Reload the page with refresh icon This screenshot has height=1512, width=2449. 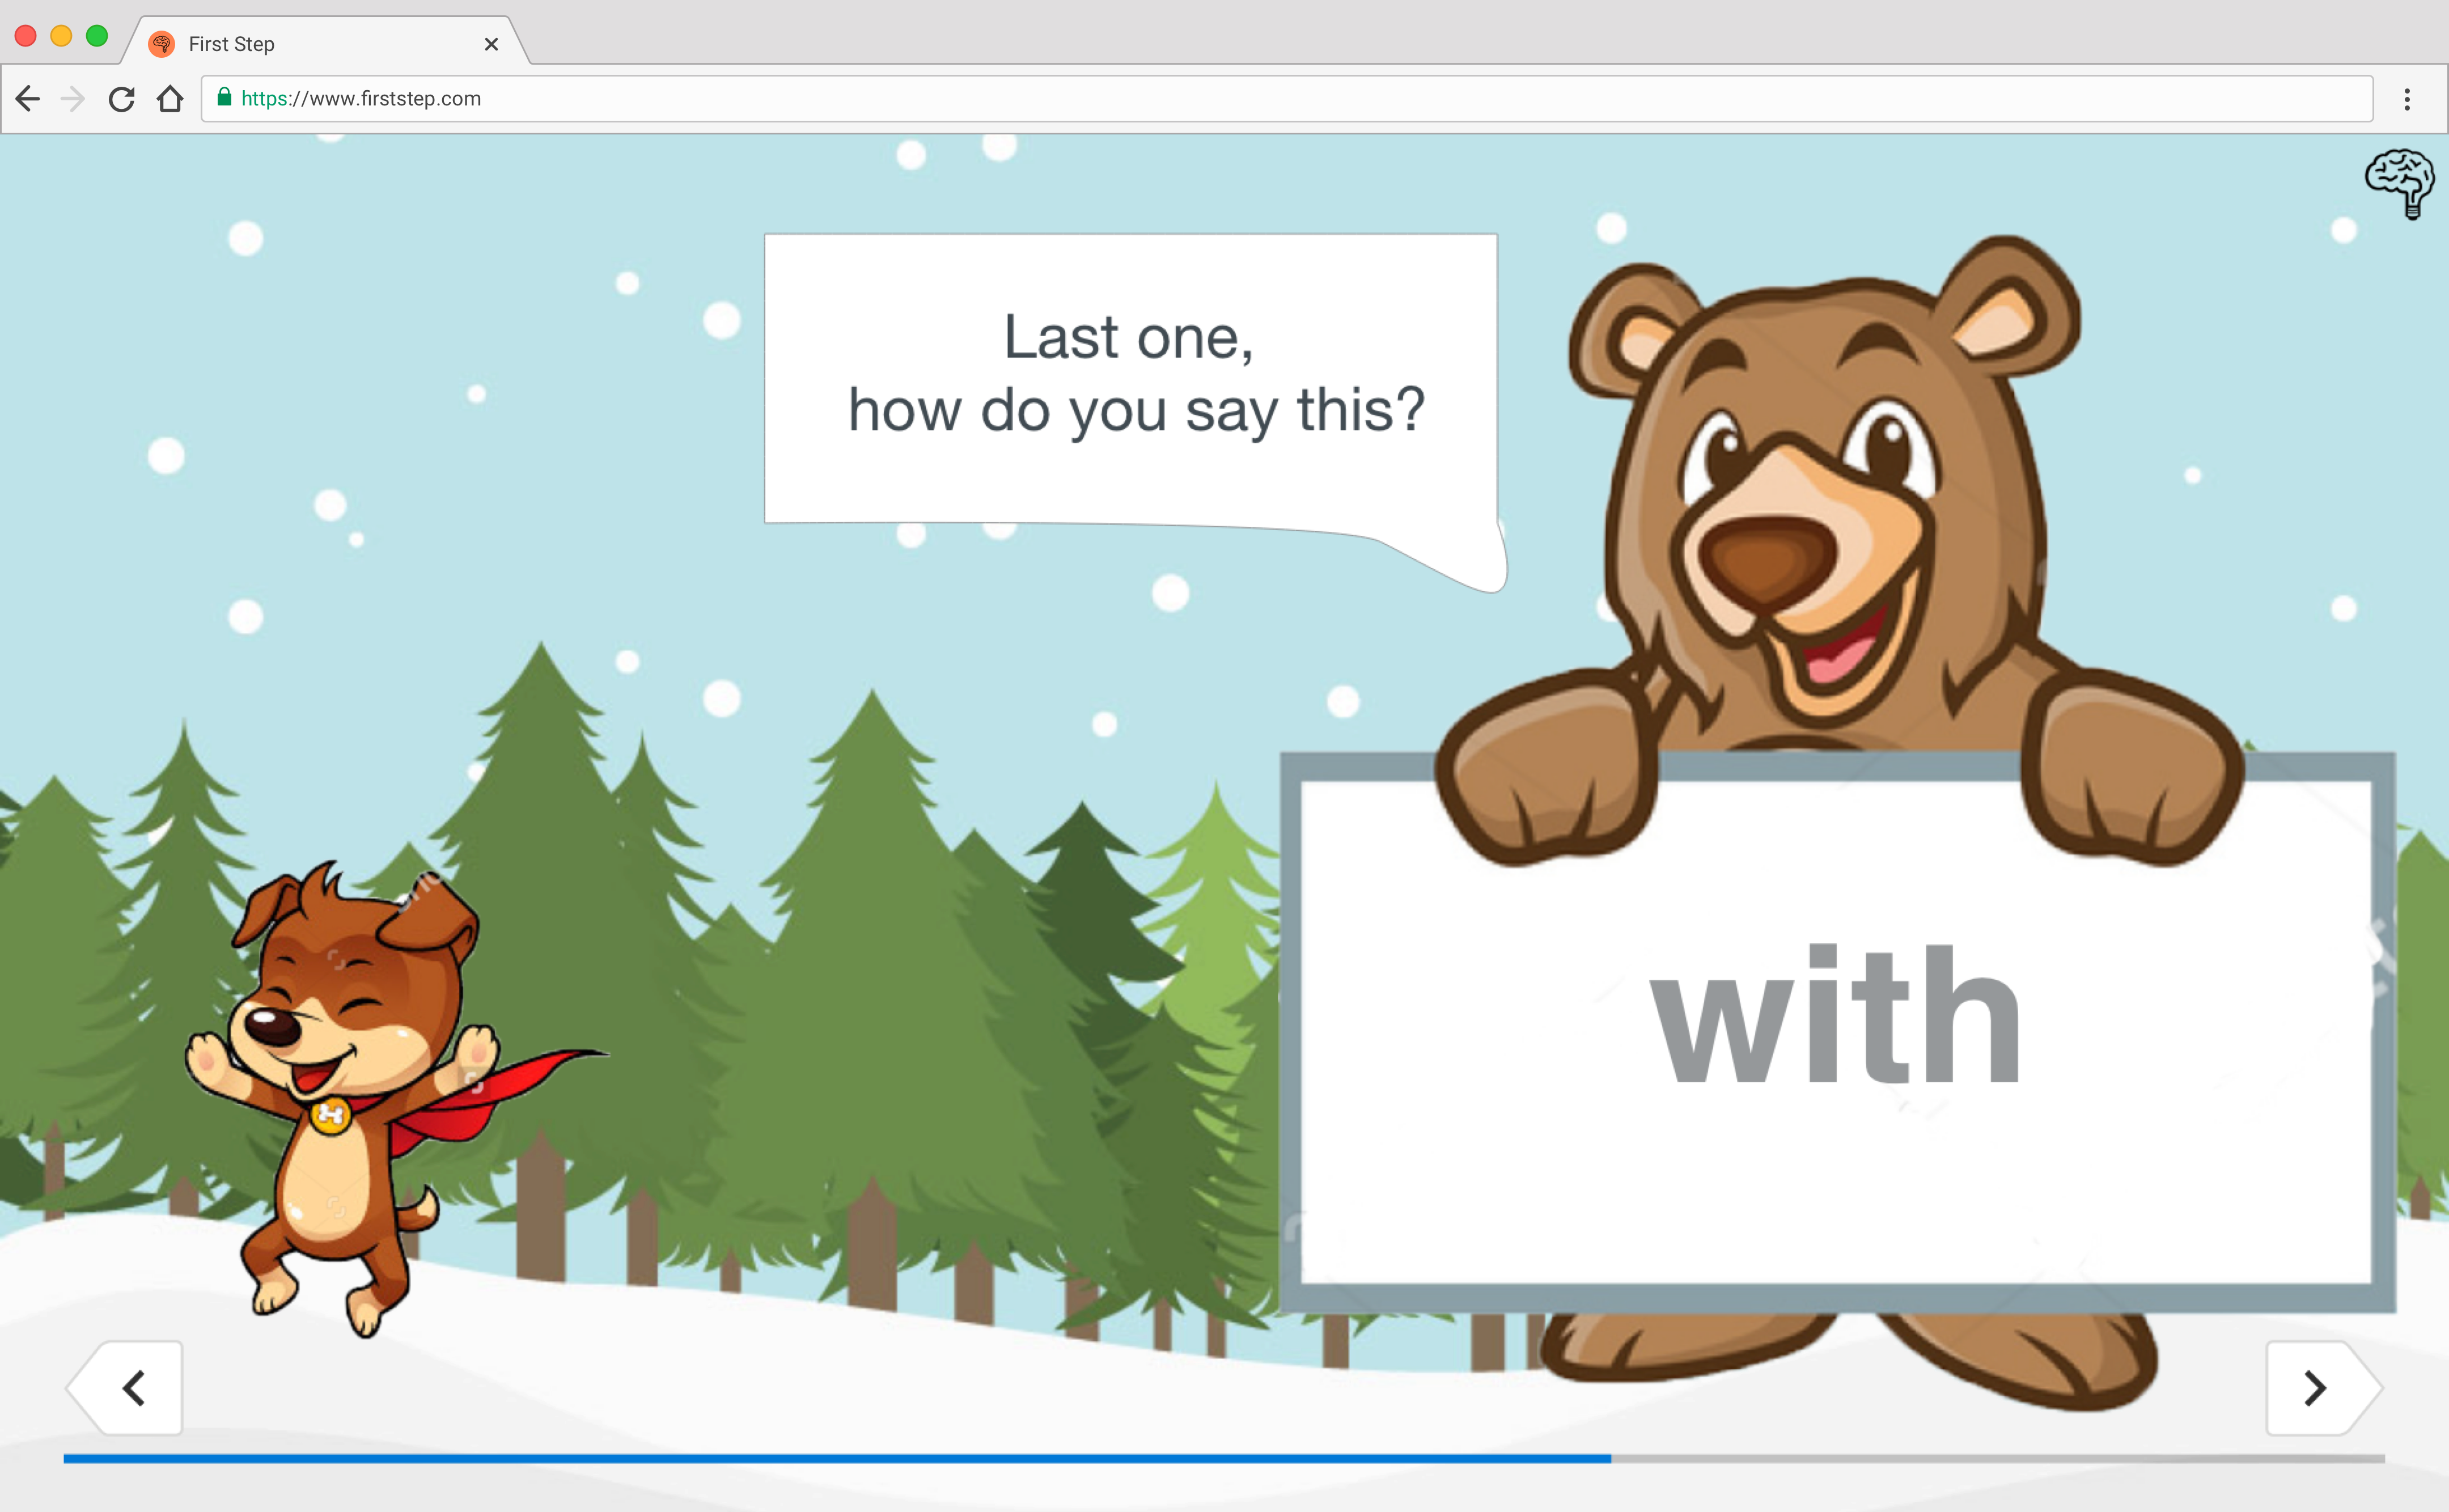122,98
